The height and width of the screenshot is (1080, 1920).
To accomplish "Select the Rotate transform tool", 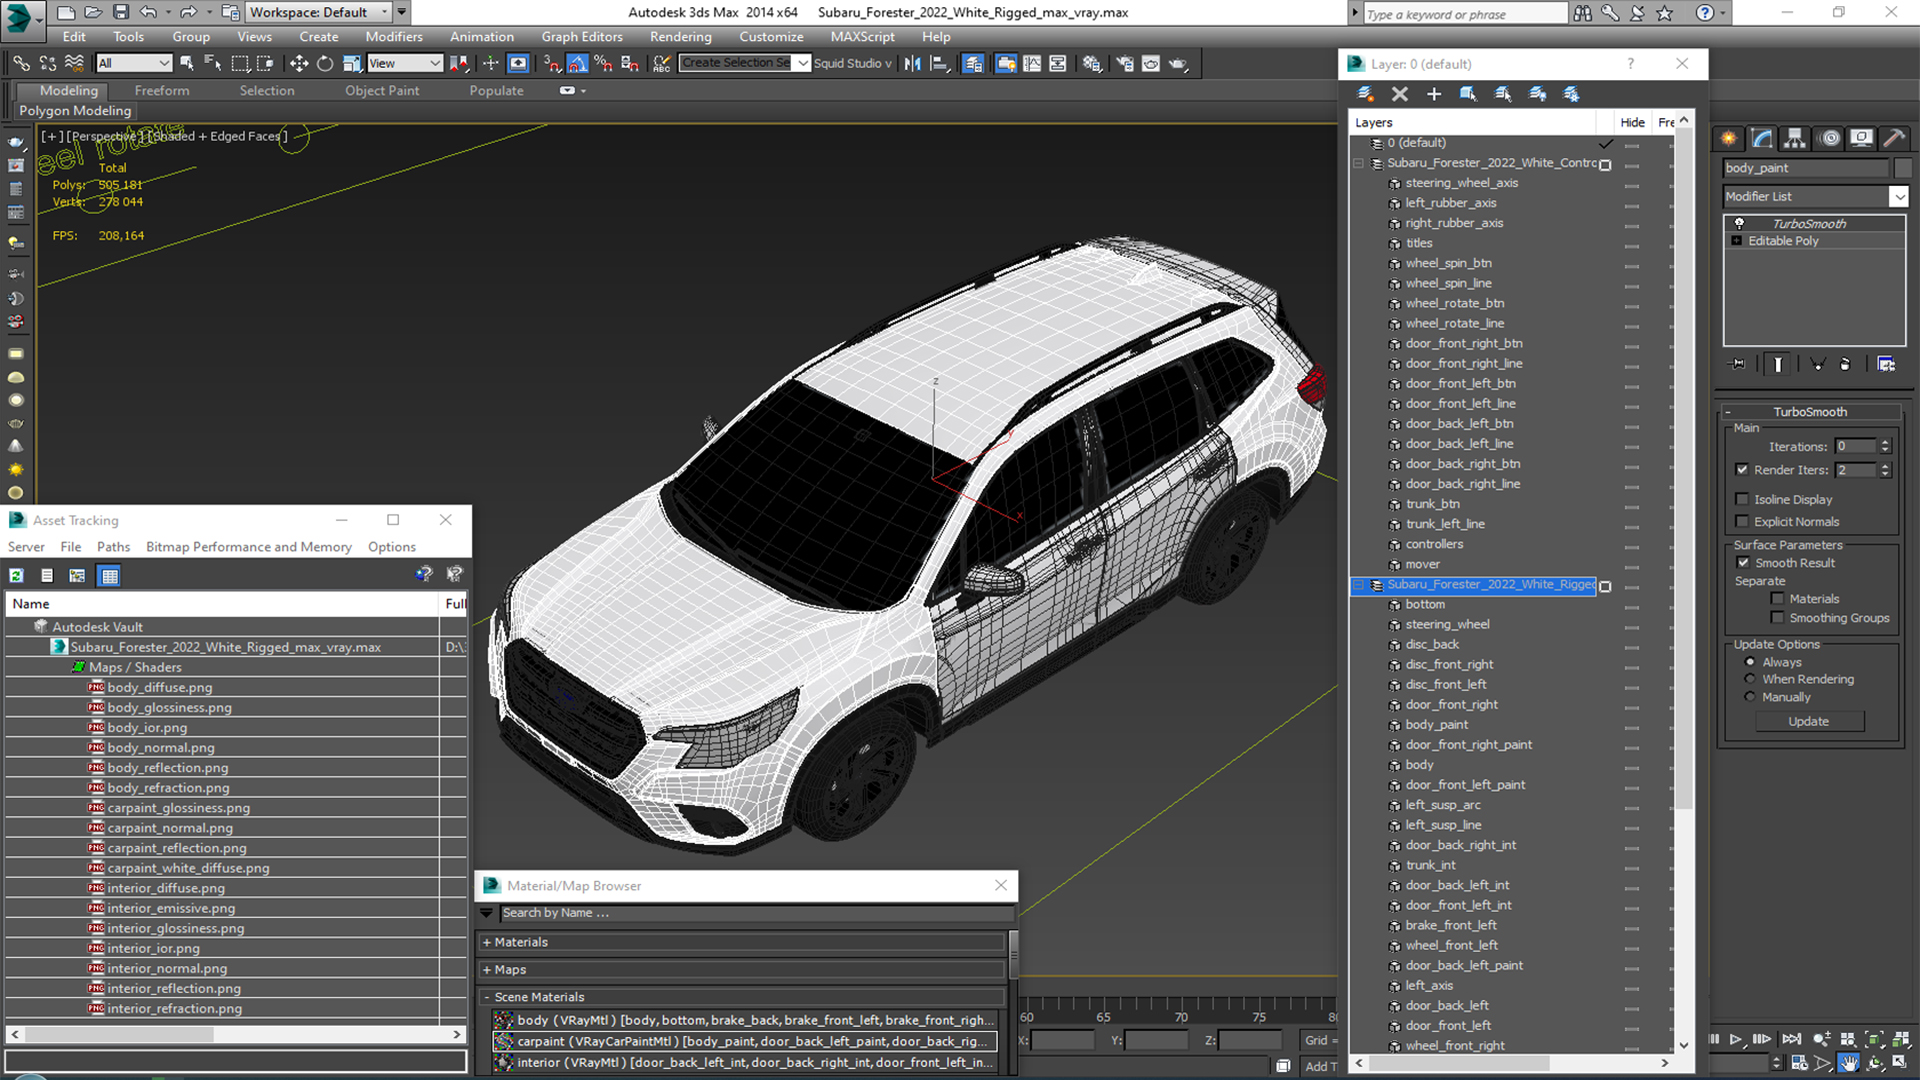I will pos(325,63).
